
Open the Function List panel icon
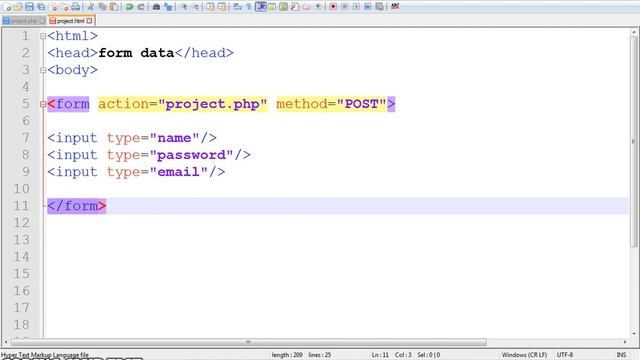295,7
